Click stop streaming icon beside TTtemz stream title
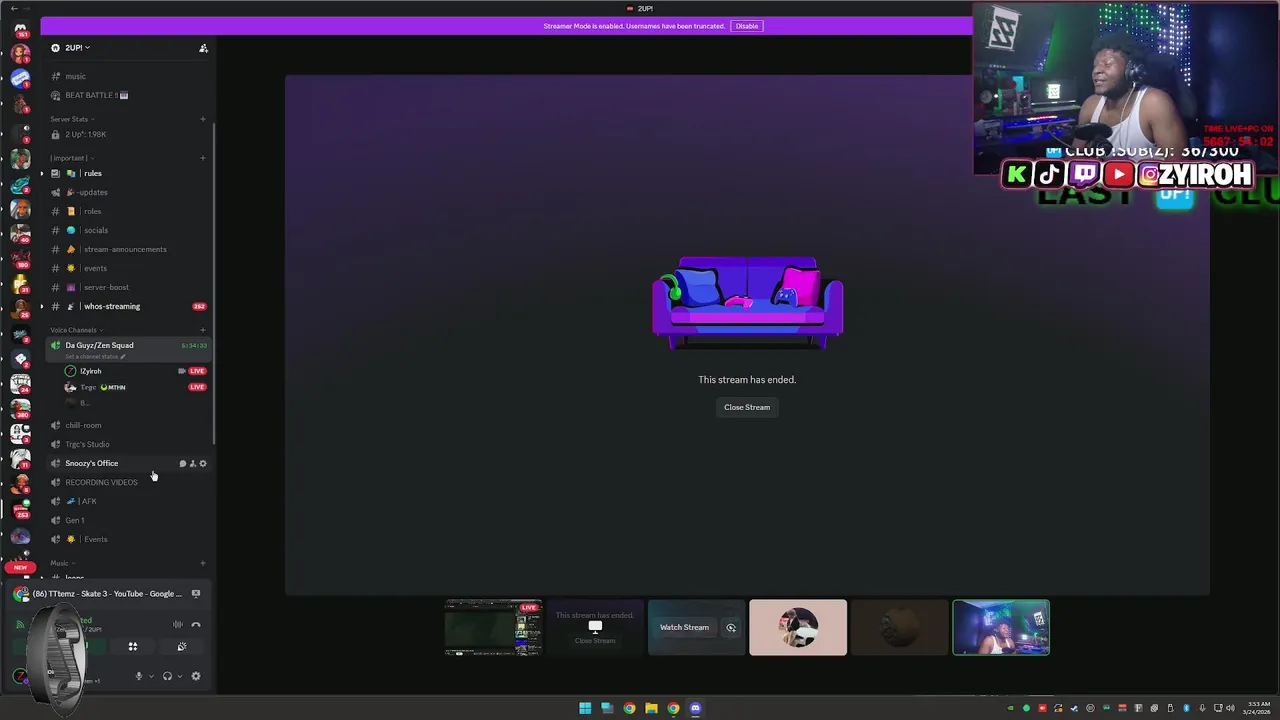 coord(196,594)
